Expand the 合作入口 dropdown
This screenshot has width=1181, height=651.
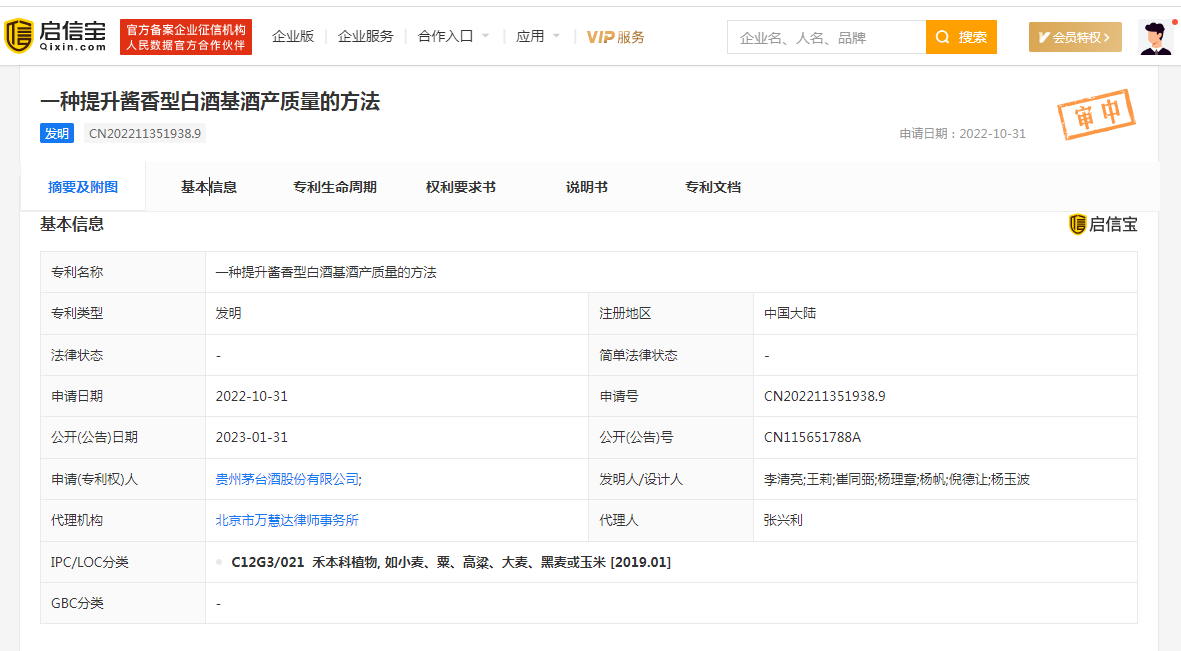453,36
